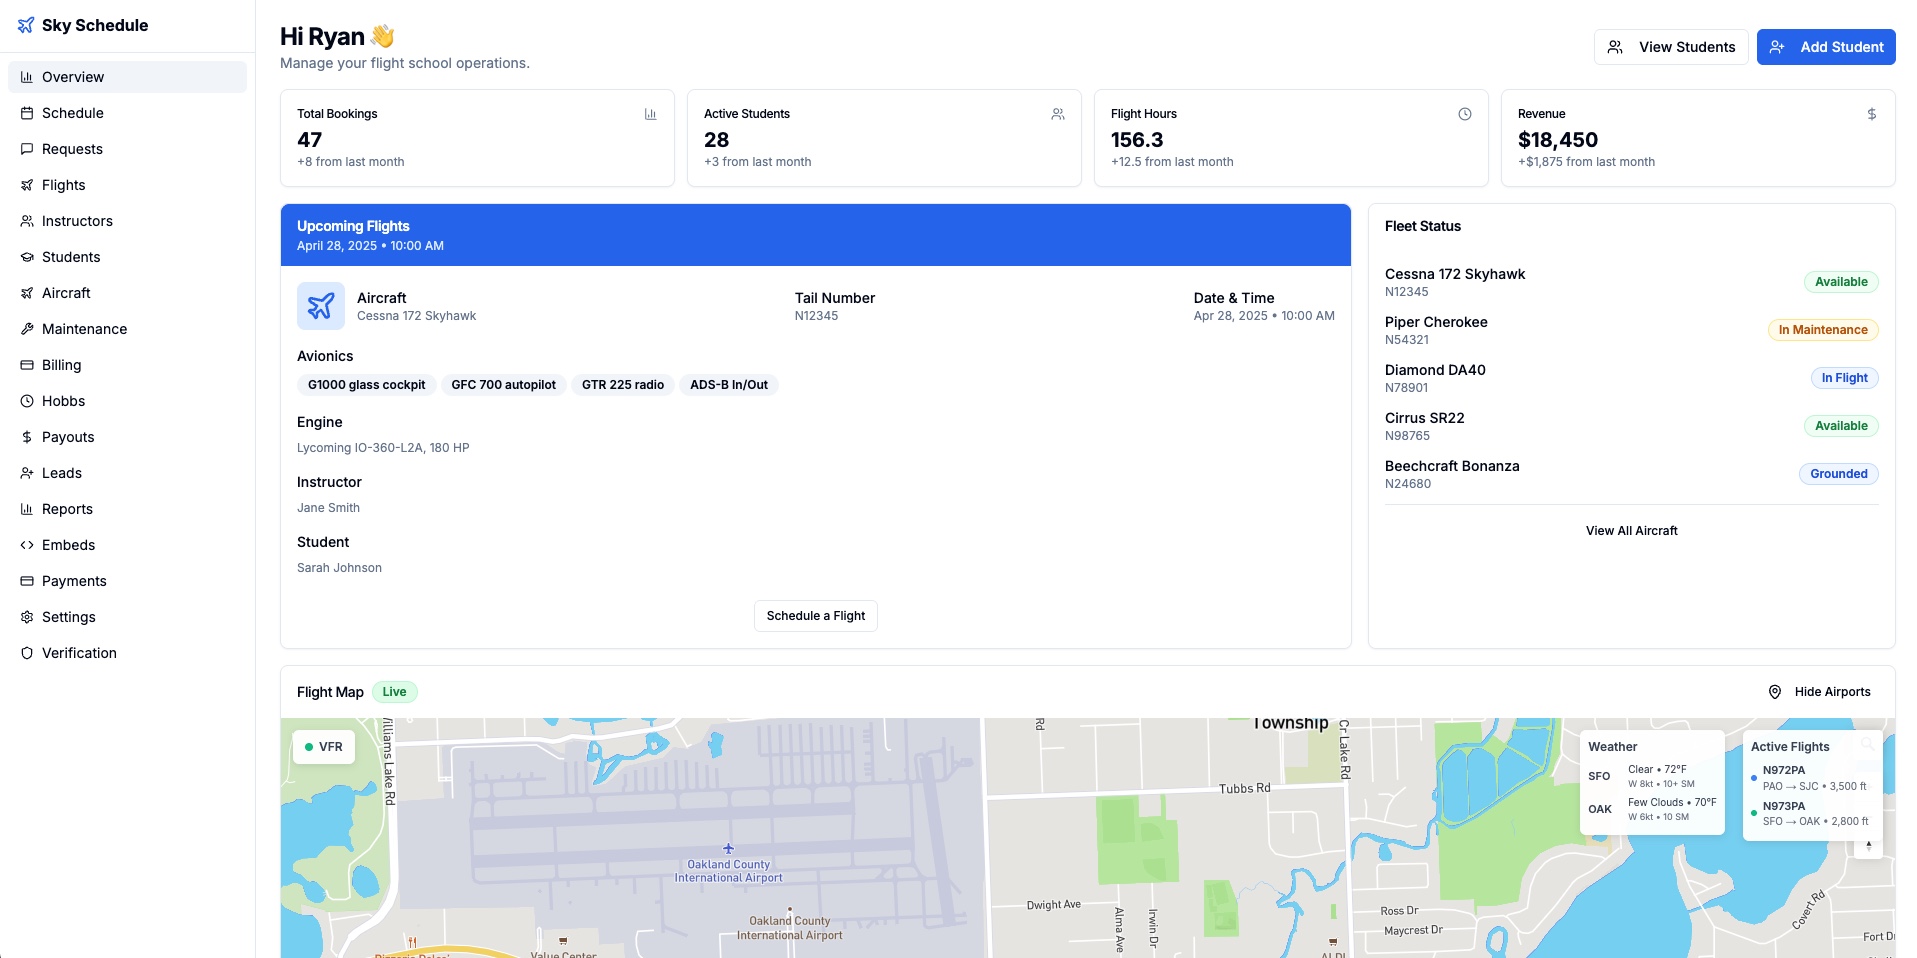Click Oakland County airport marker on map

click(728, 849)
